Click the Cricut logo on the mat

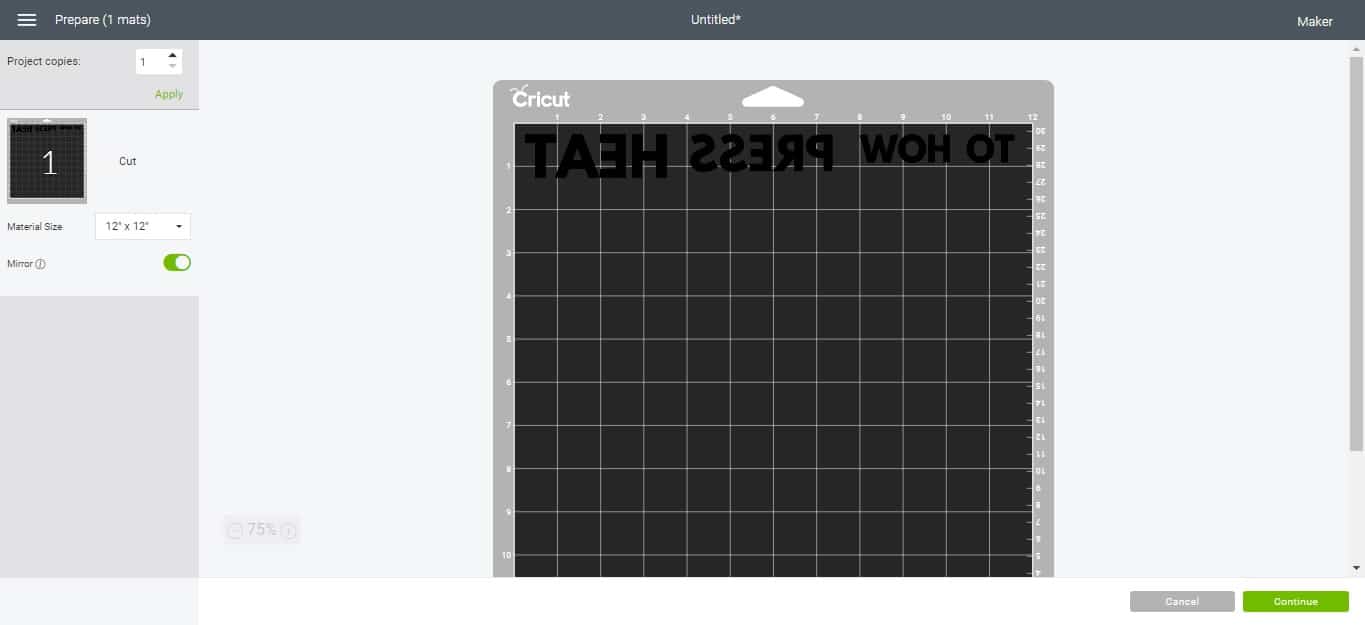[x=541, y=98]
